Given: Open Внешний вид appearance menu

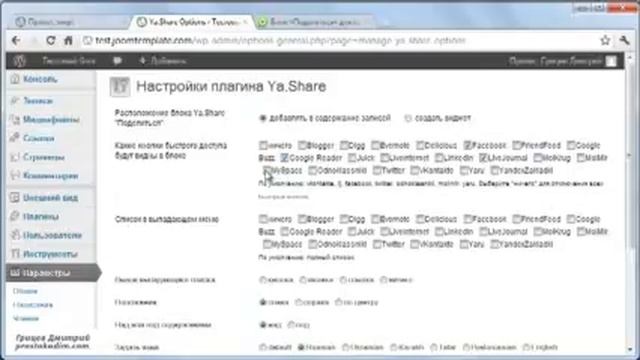Looking at the screenshot, I should click(x=50, y=198).
